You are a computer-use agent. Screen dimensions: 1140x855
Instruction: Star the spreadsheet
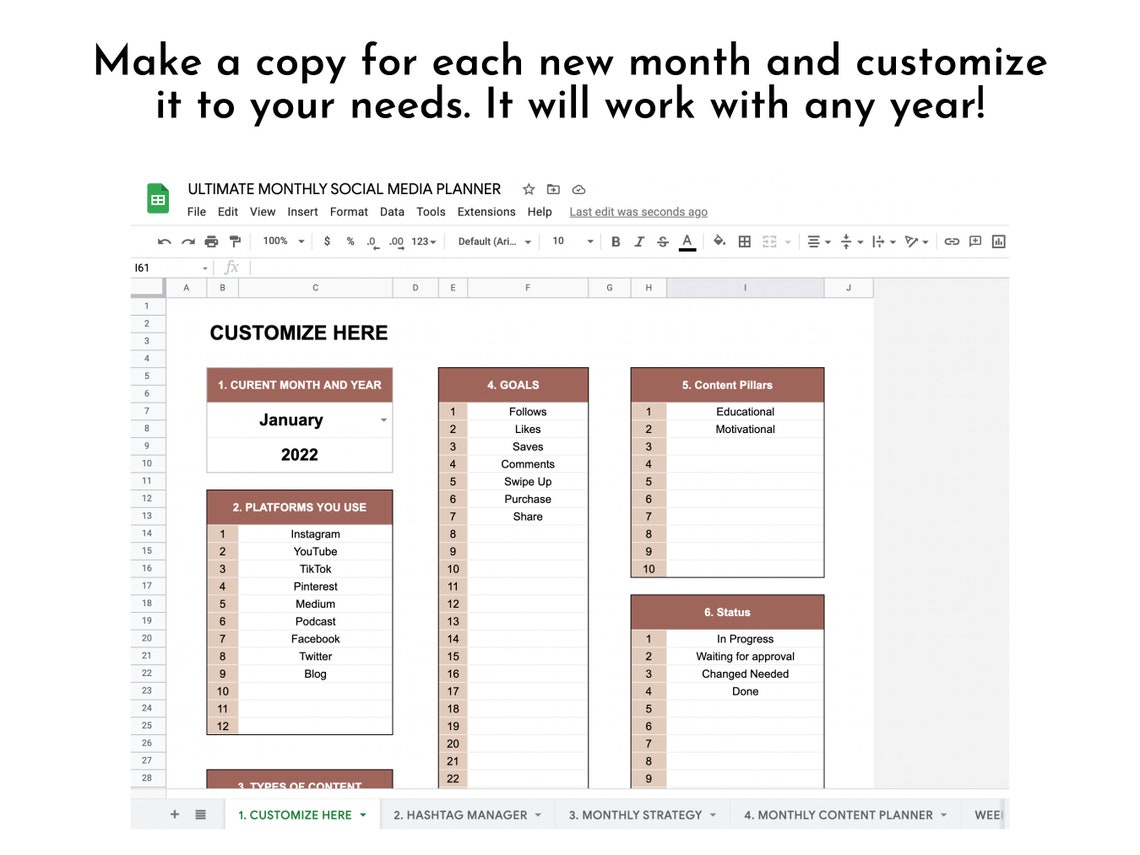click(528, 189)
